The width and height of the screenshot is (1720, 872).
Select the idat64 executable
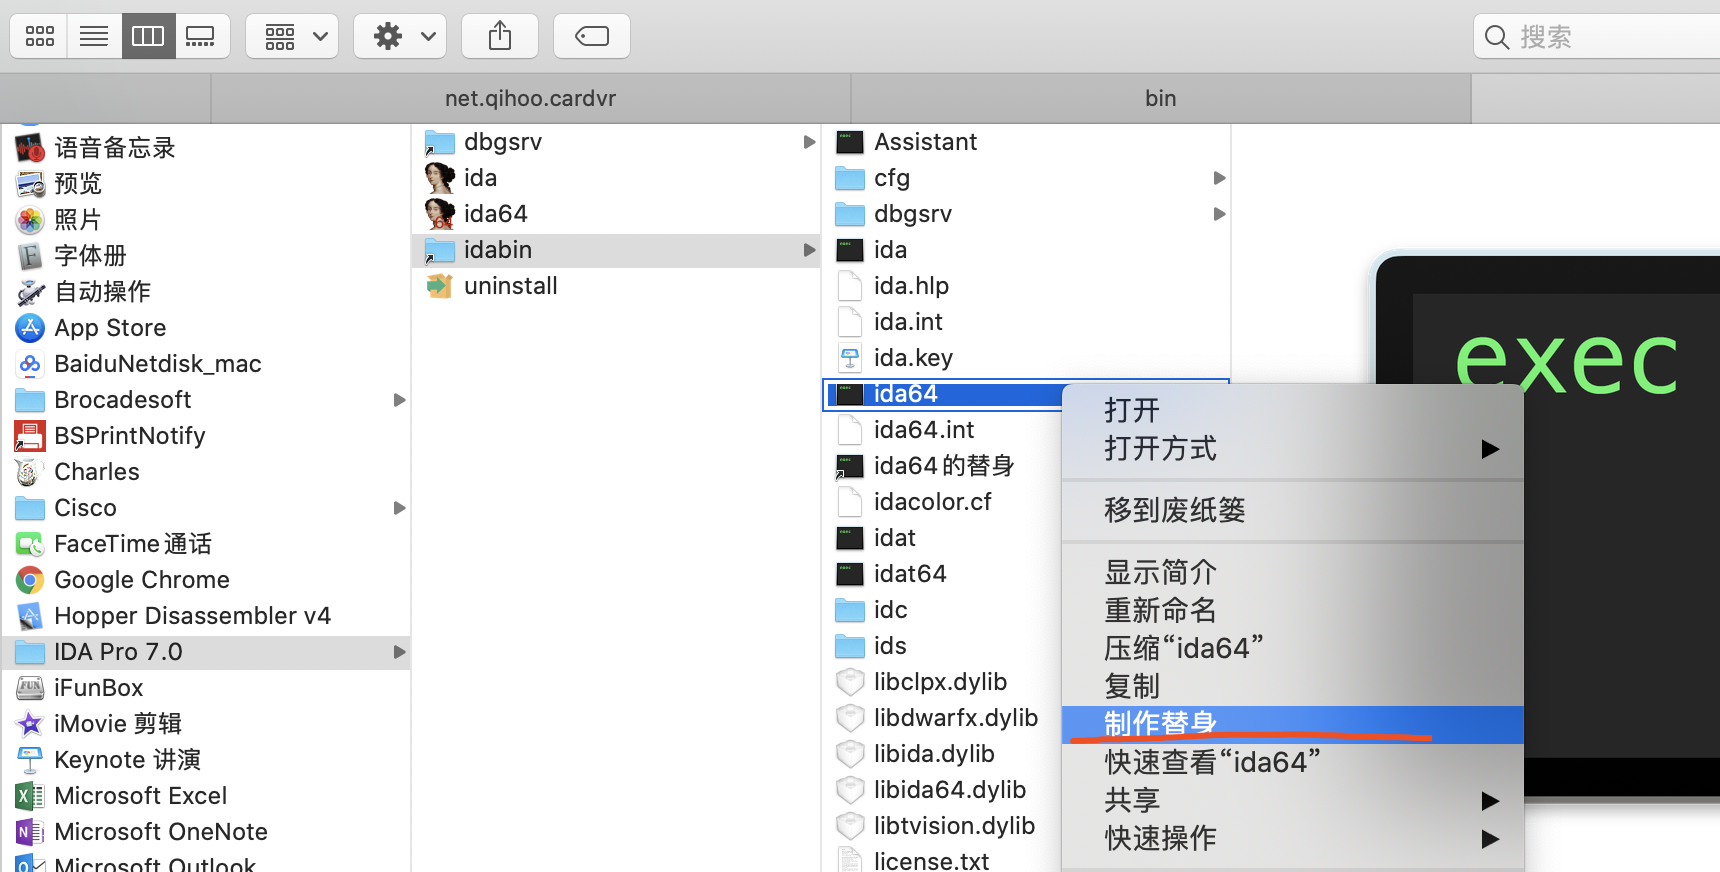point(942,574)
